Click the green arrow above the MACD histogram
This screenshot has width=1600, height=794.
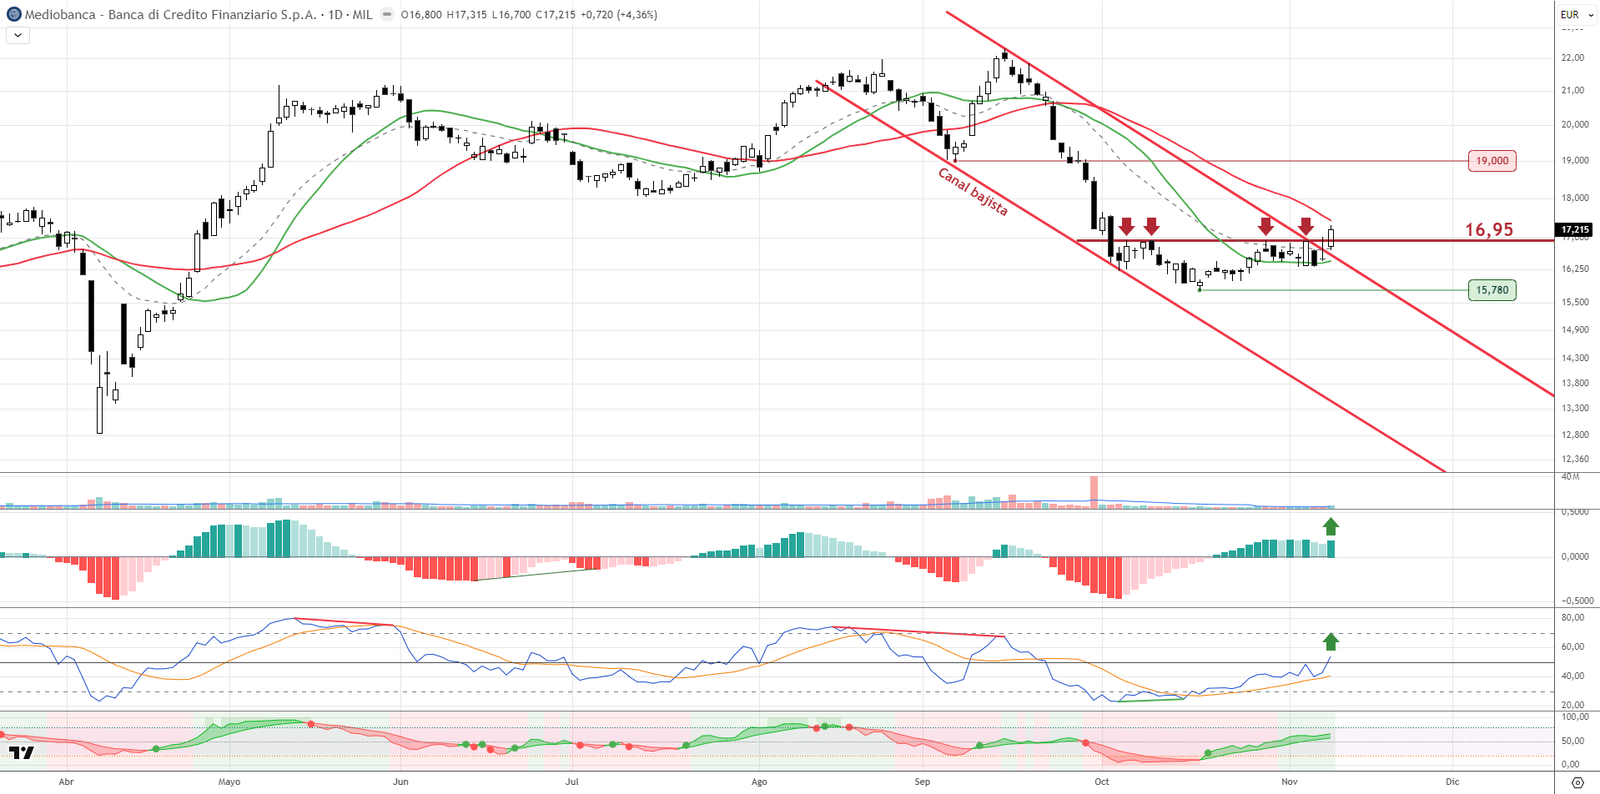1330,527
